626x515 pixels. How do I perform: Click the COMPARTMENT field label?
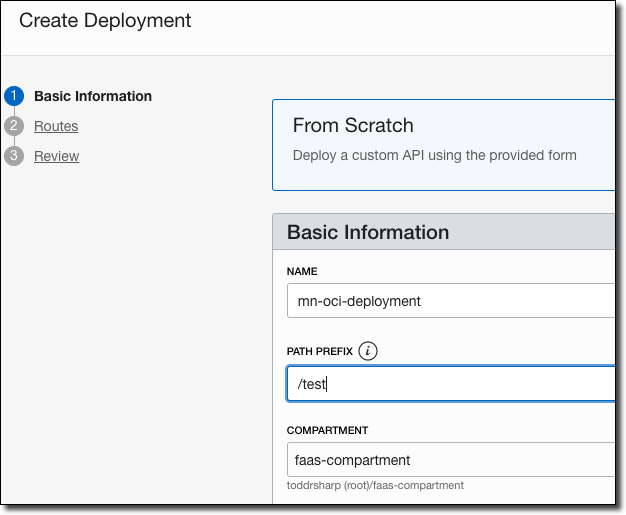[x=327, y=430]
